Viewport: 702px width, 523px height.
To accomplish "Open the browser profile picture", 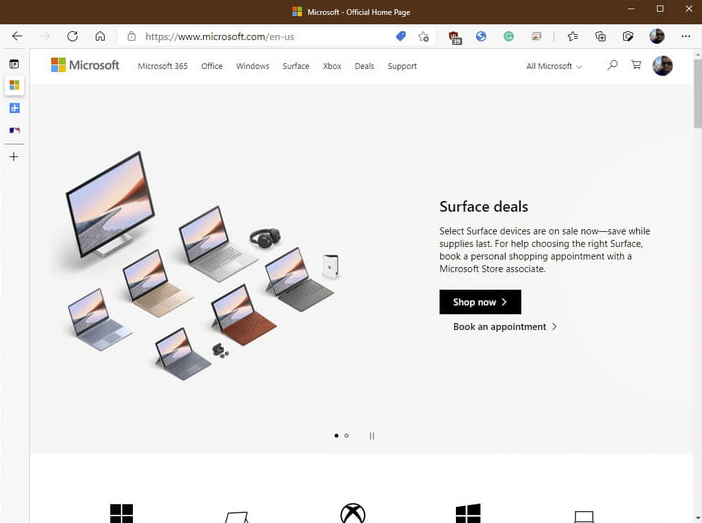I will point(657,36).
